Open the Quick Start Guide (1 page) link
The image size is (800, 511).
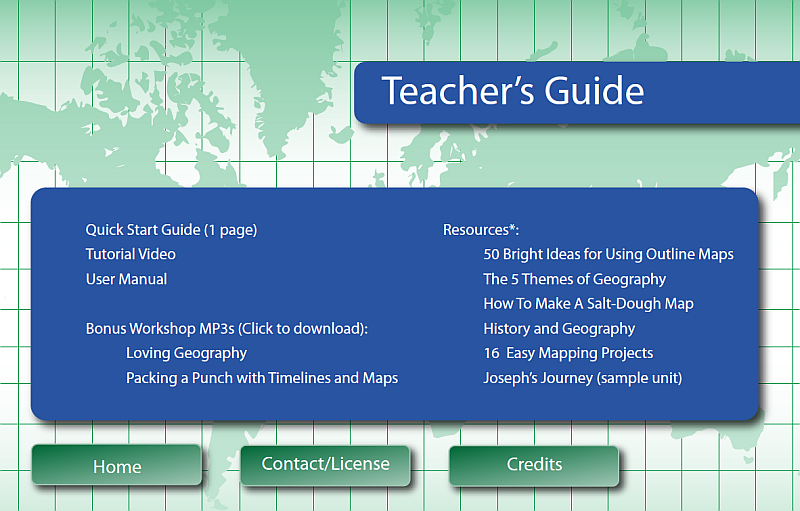point(171,230)
